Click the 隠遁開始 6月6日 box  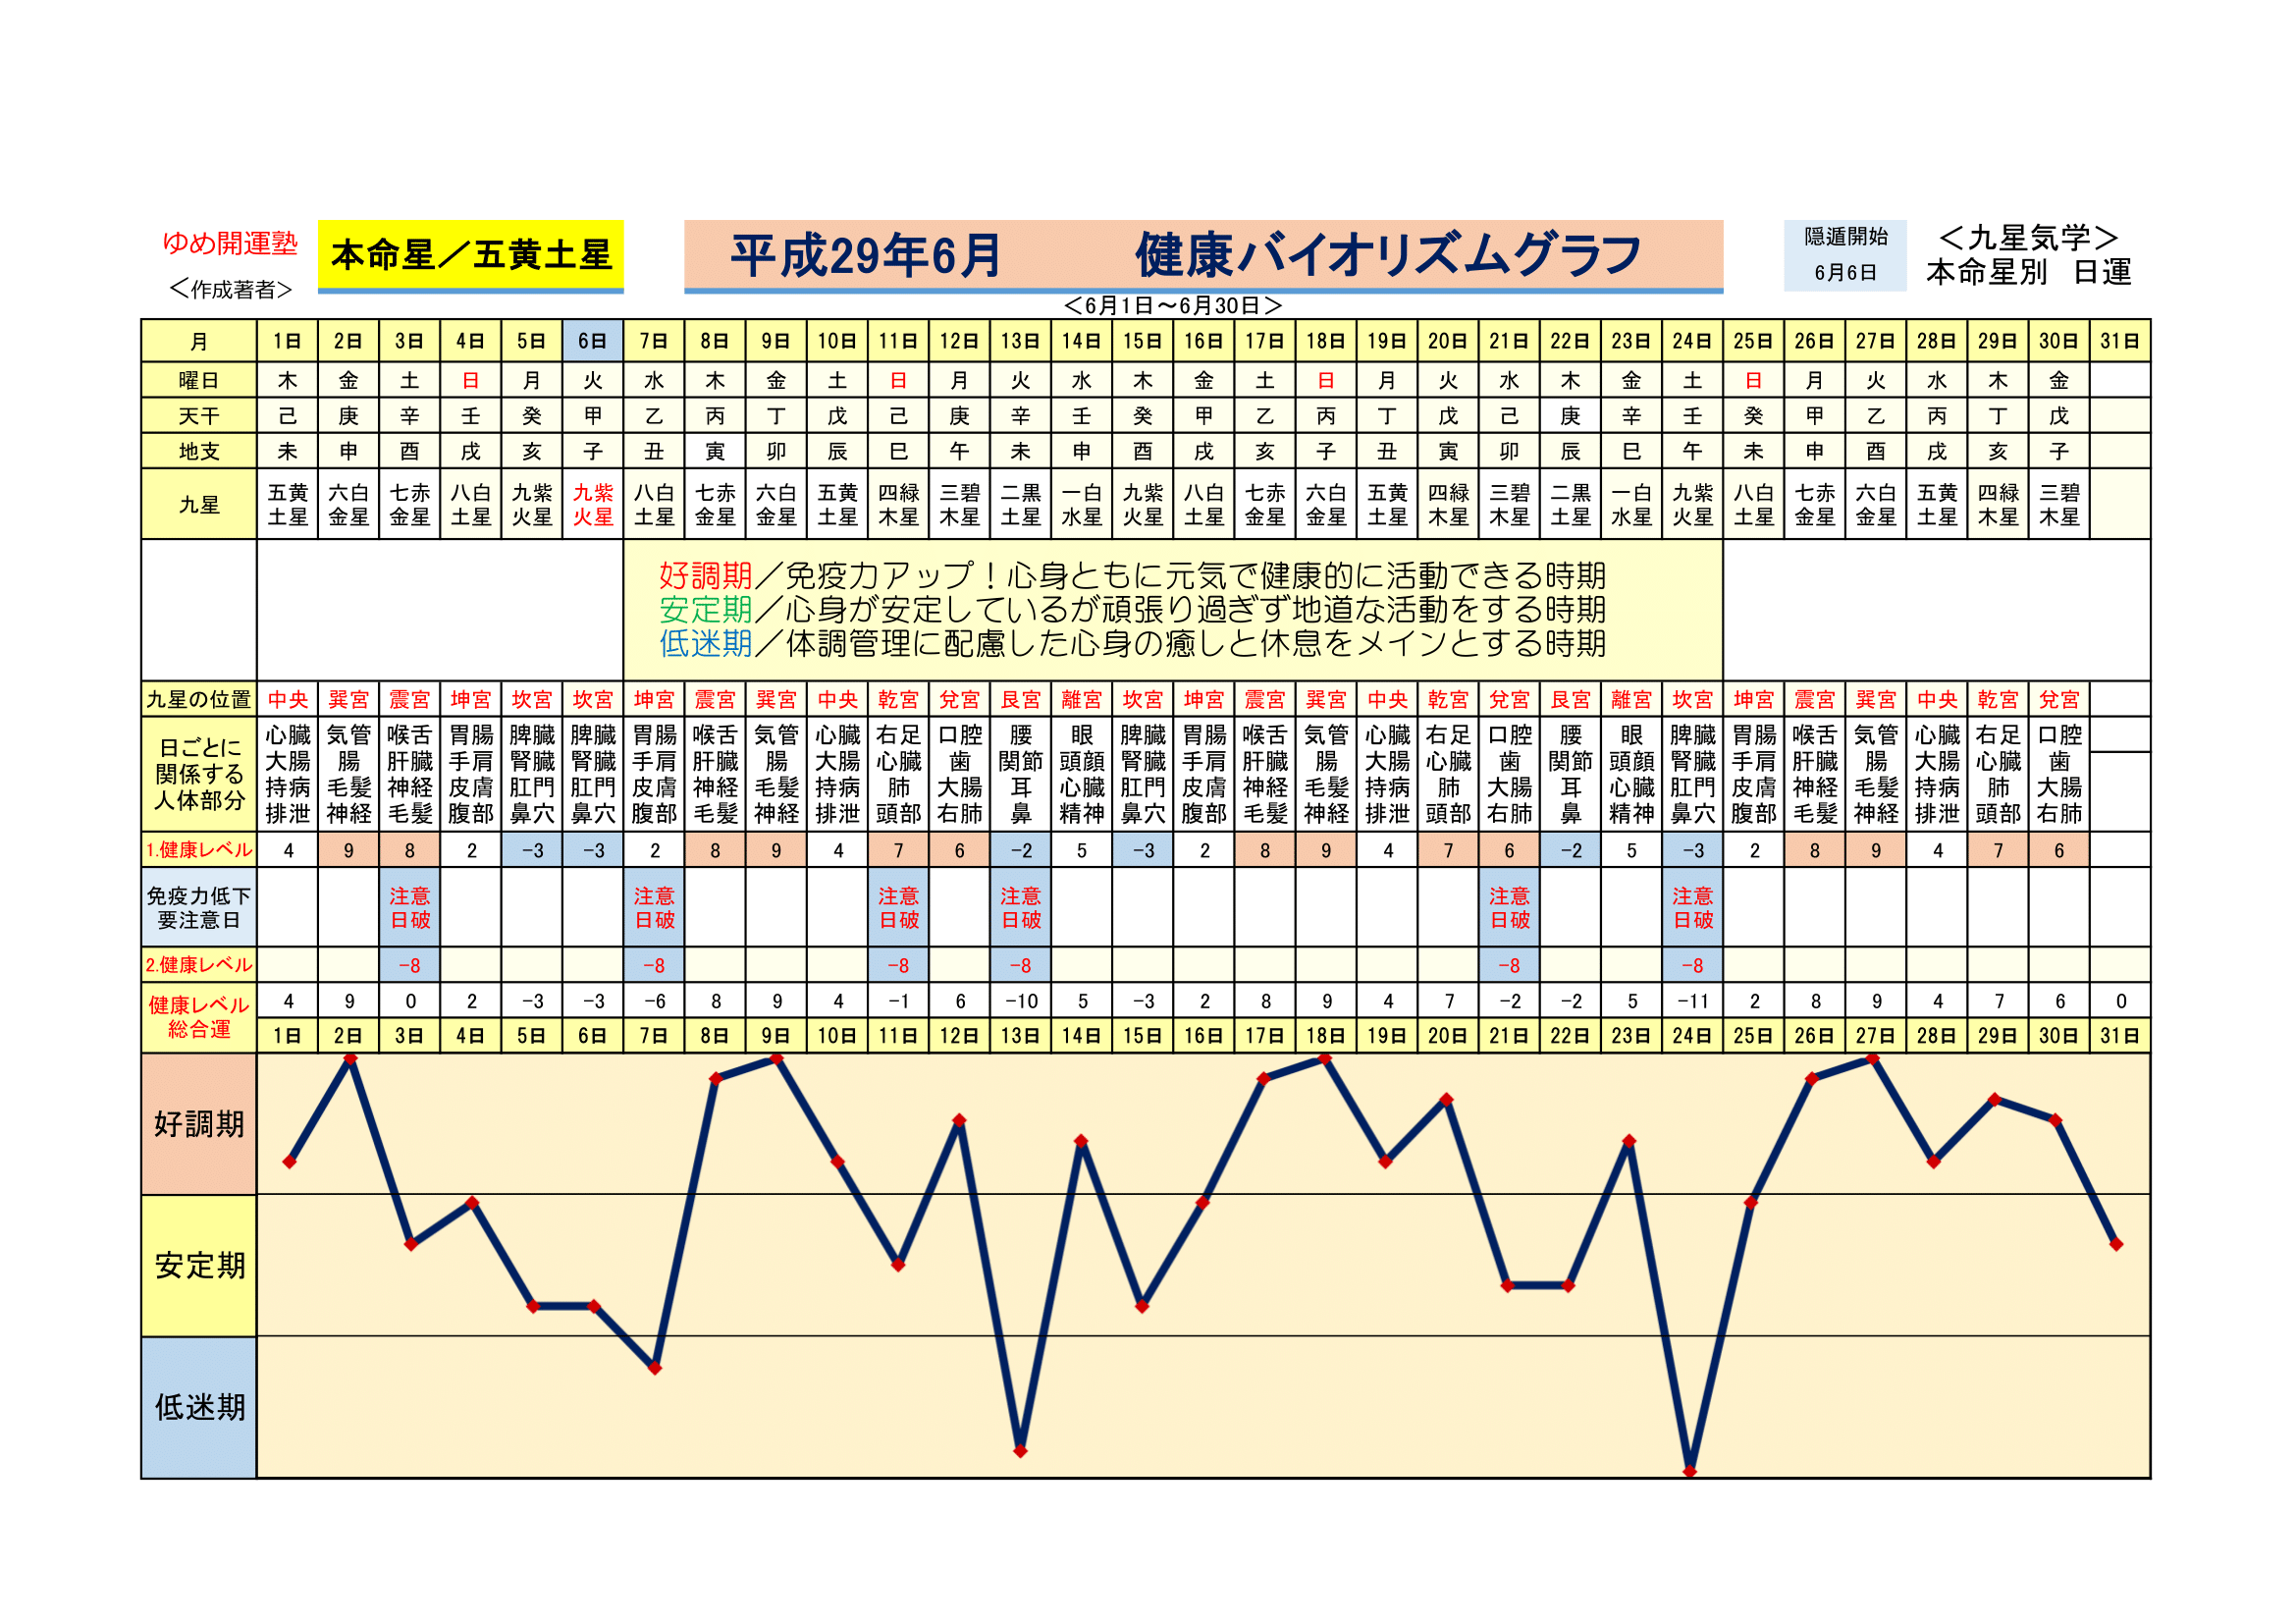coord(1844,255)
